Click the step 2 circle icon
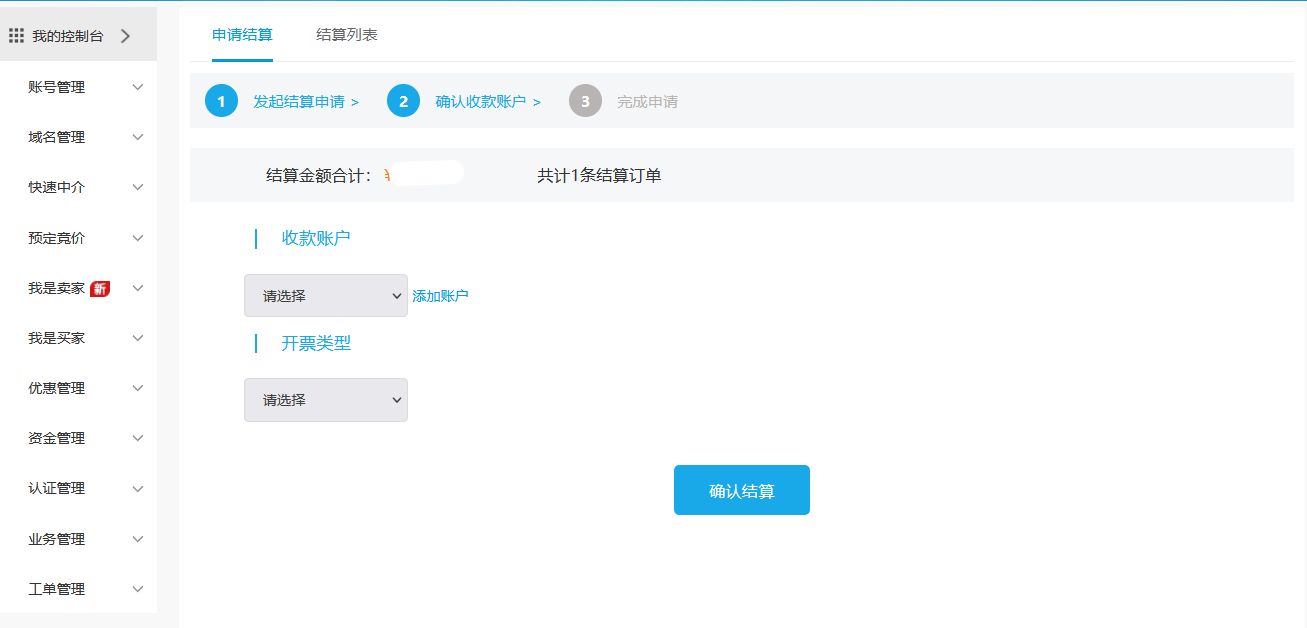The height and width of the screenshot is (628, 1307). [x=403, y=101]
